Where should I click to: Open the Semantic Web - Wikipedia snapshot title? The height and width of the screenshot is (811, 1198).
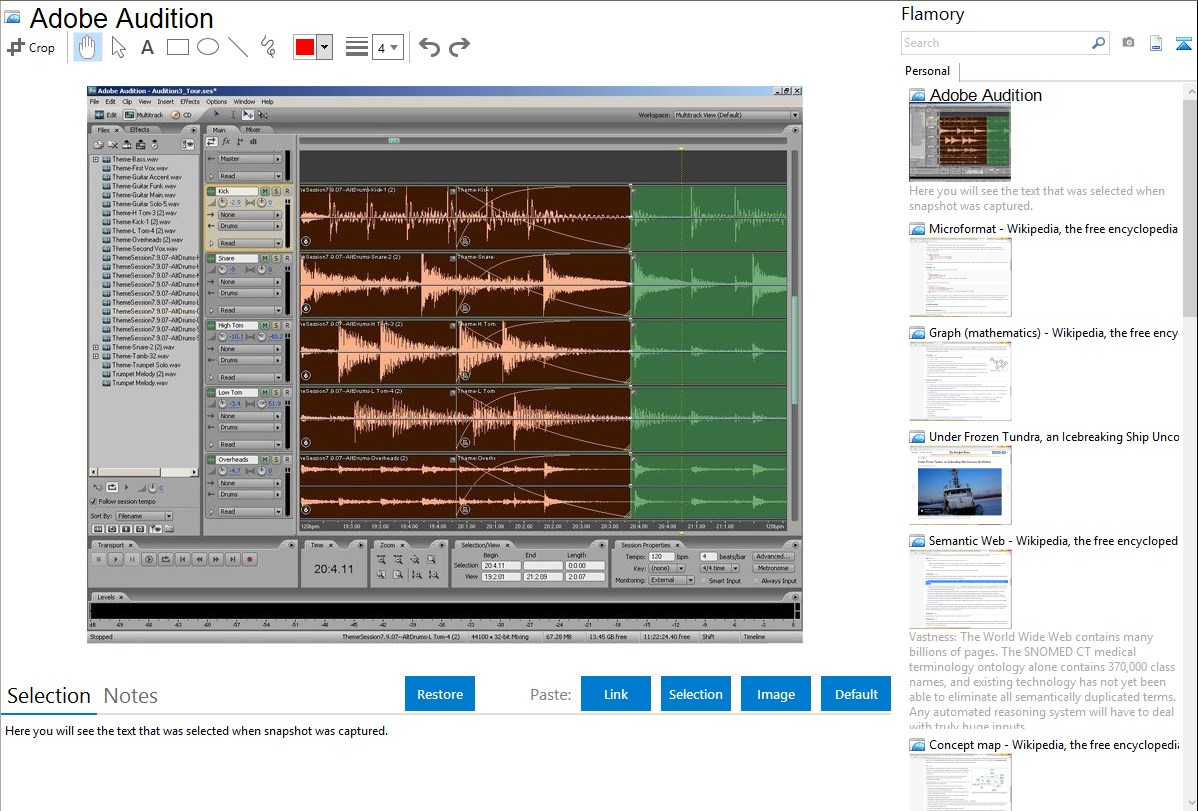[x=1054, y=541]
